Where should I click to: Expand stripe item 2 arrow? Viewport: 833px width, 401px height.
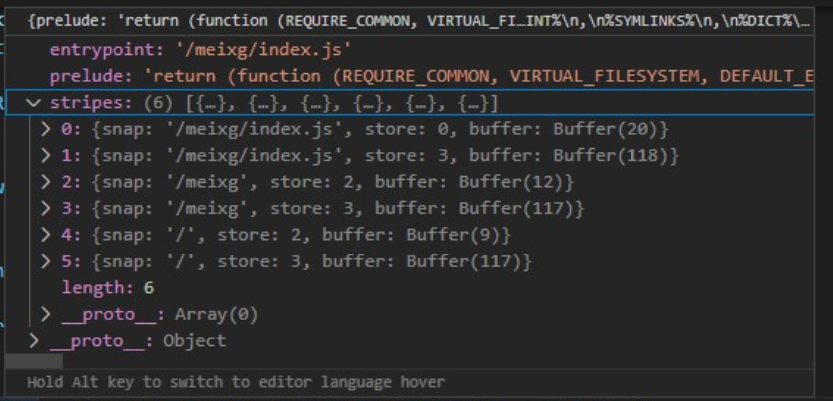point(45,182)
